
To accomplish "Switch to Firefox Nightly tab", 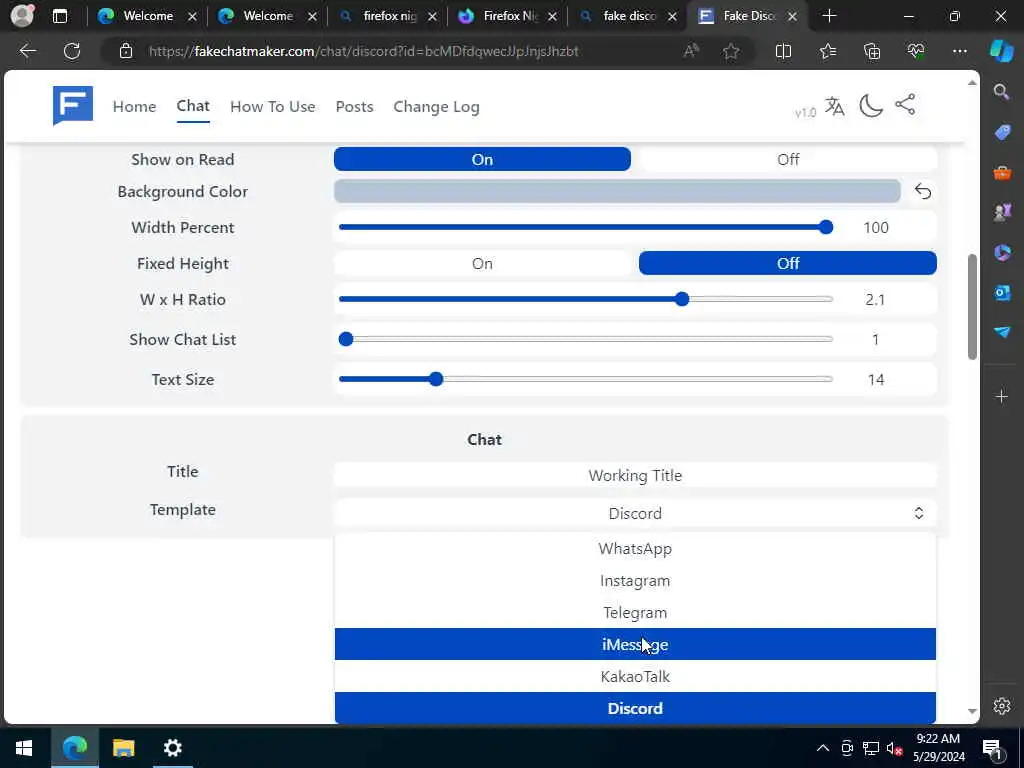I will [x=509, y=16].
